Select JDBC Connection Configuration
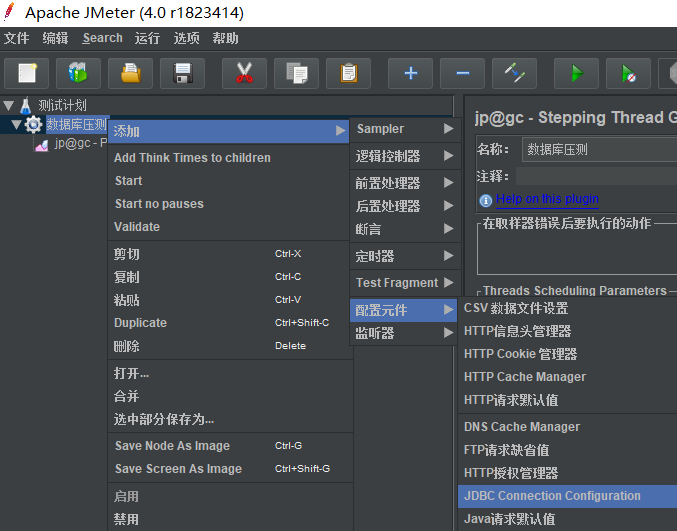Screen dimensions: 677x531 pyautogui.click(x=568, y=496)
